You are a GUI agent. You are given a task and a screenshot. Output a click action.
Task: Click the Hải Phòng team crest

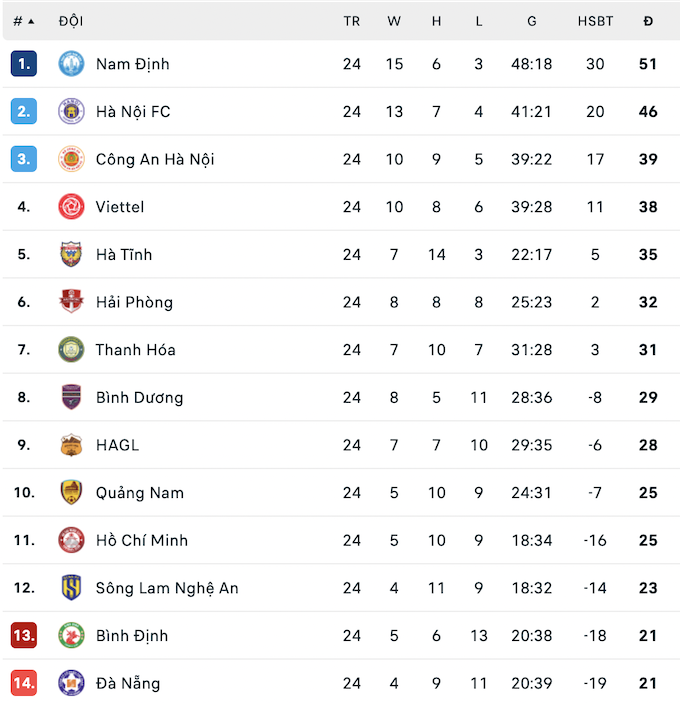pos(72,302)
